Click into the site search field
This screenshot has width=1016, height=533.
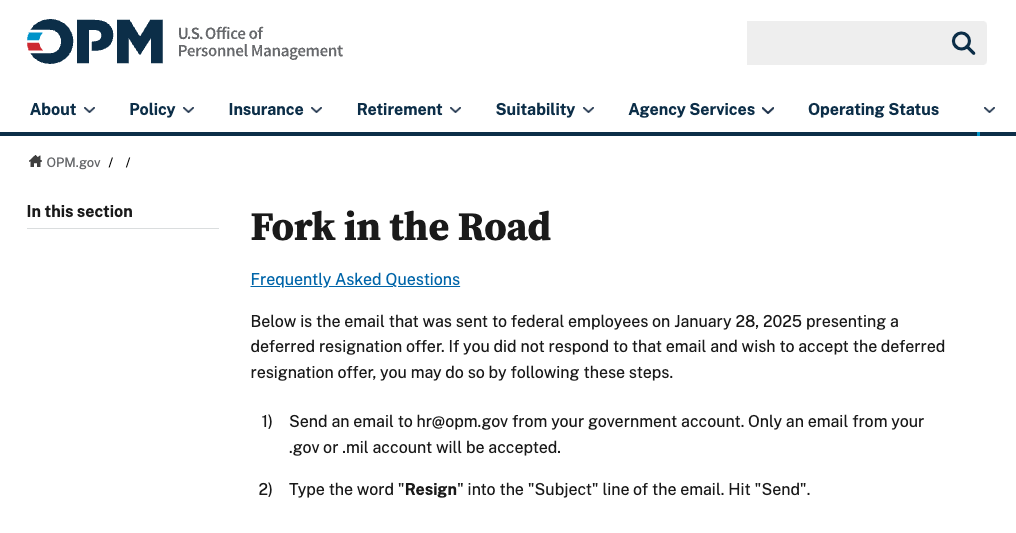click(845, 43)
